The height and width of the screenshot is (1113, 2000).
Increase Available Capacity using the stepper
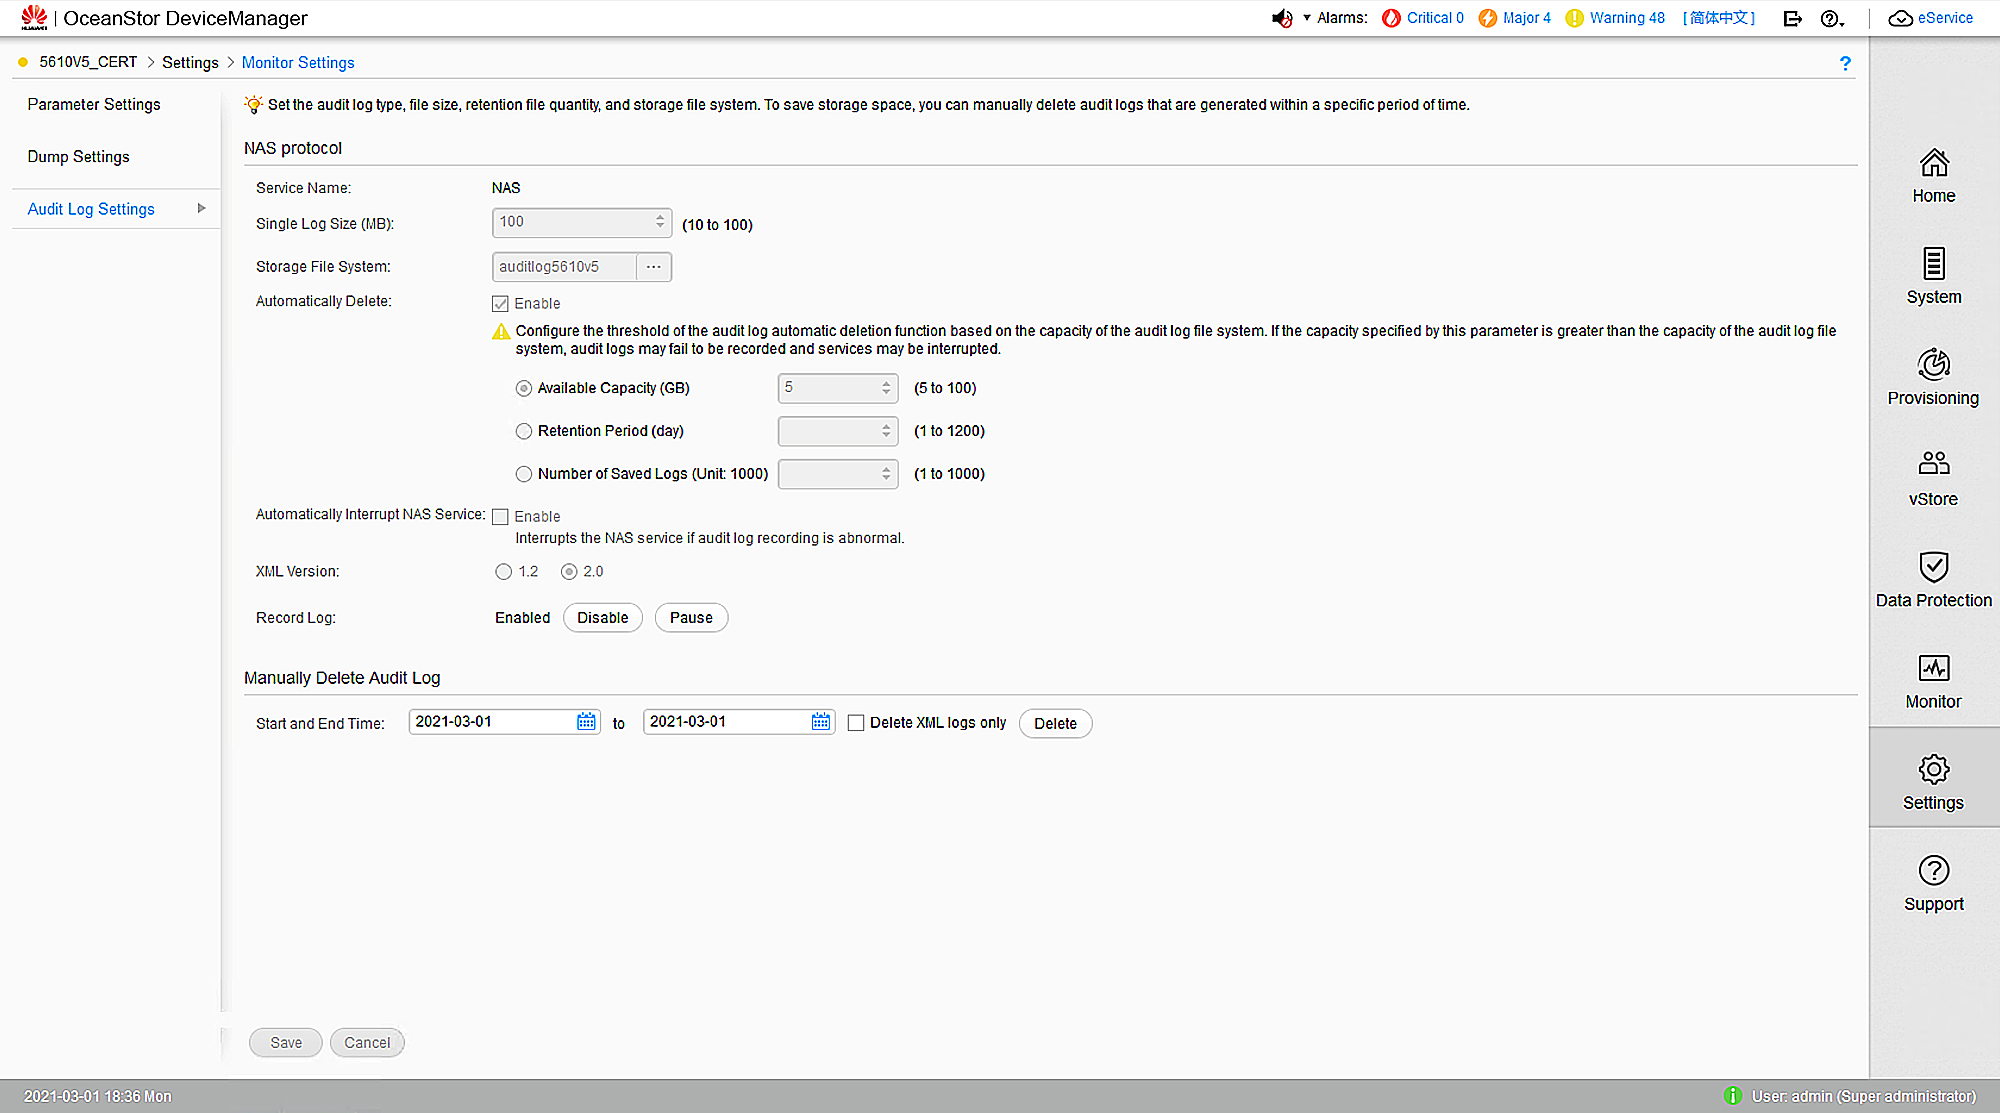pyautogui.click(x=885, y=383)
